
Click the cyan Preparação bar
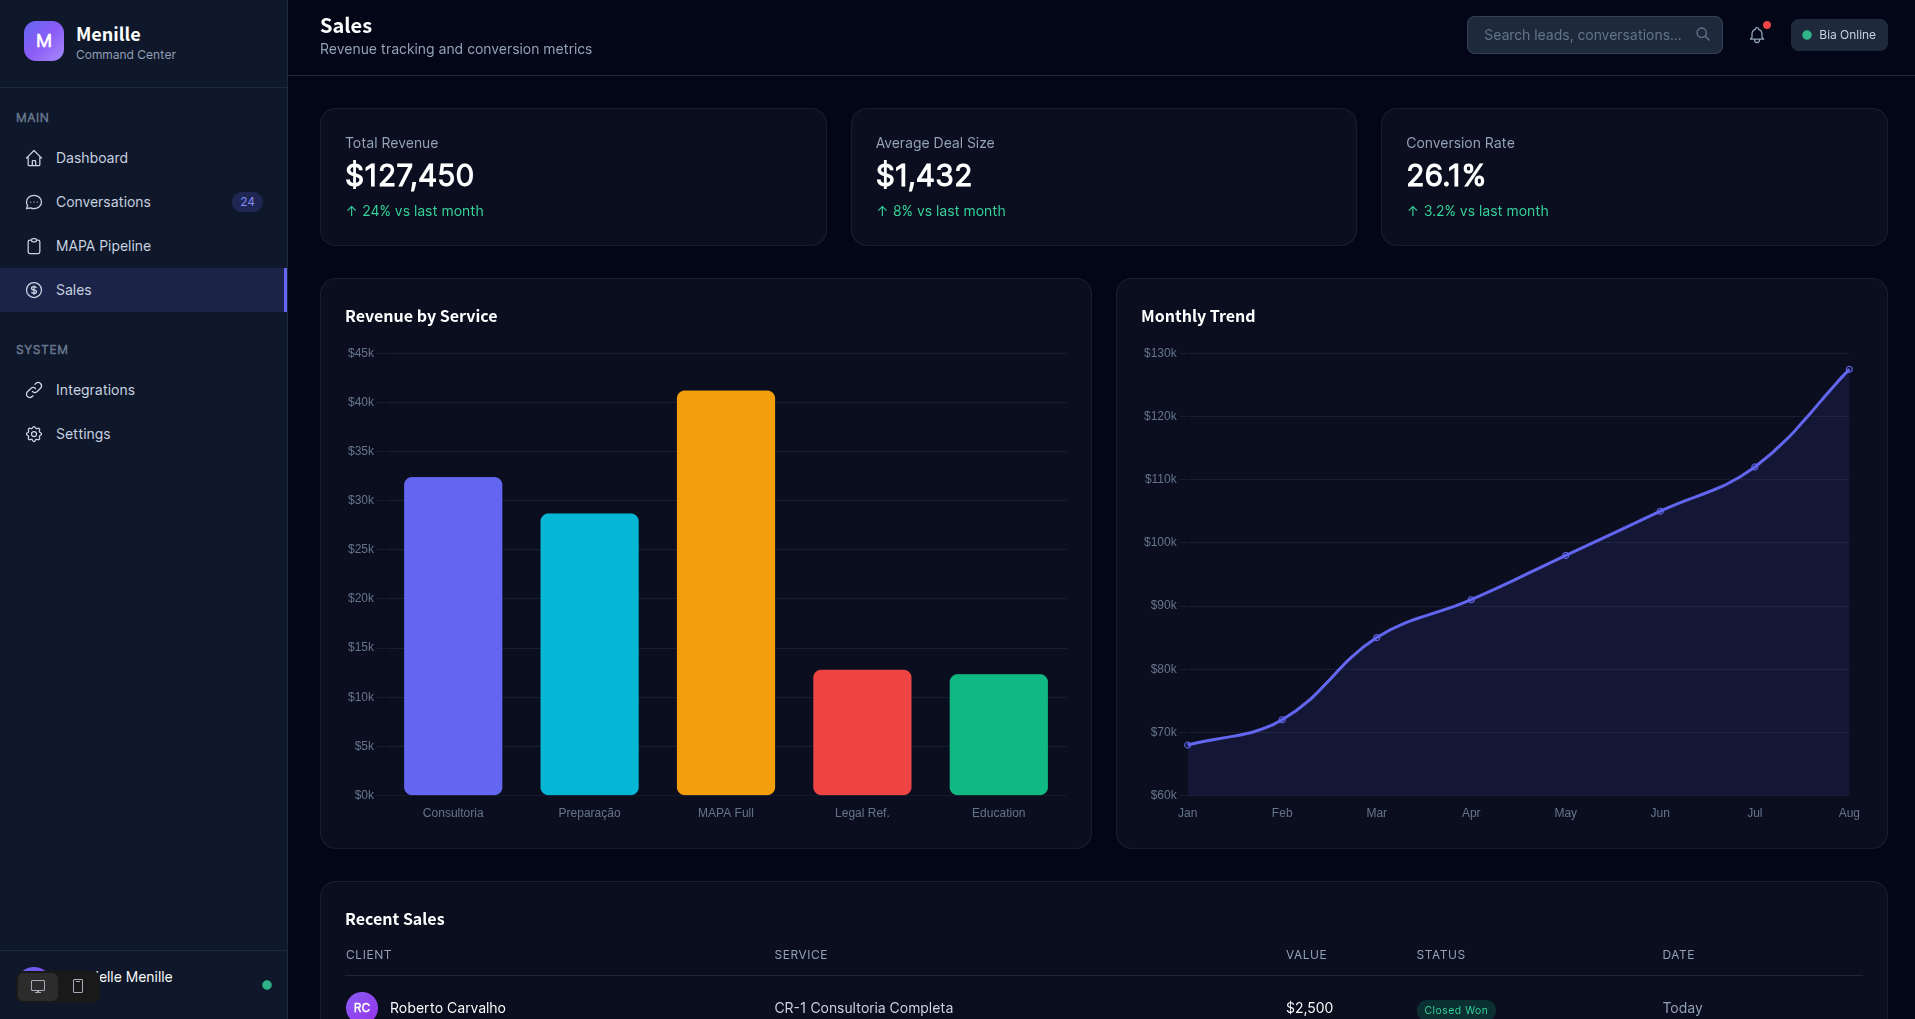[x=589, y=654]
